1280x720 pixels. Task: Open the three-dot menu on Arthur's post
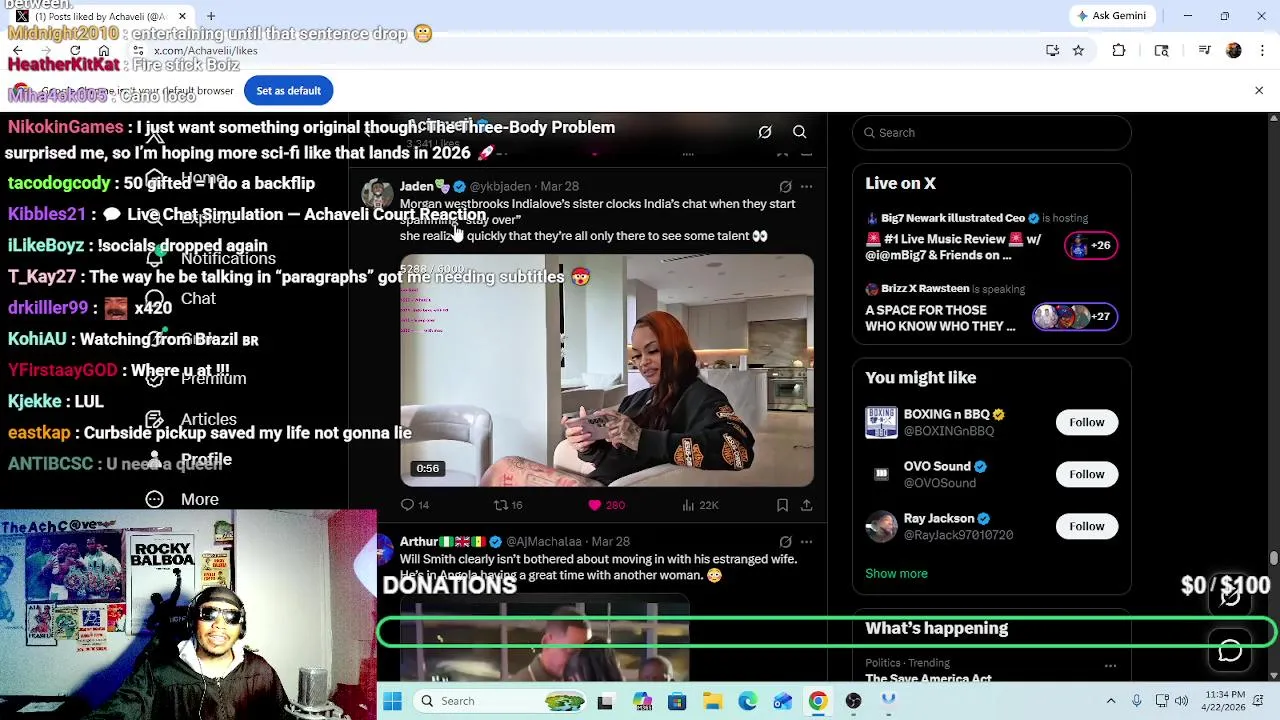pyautogui.click(x=806, y=541)
